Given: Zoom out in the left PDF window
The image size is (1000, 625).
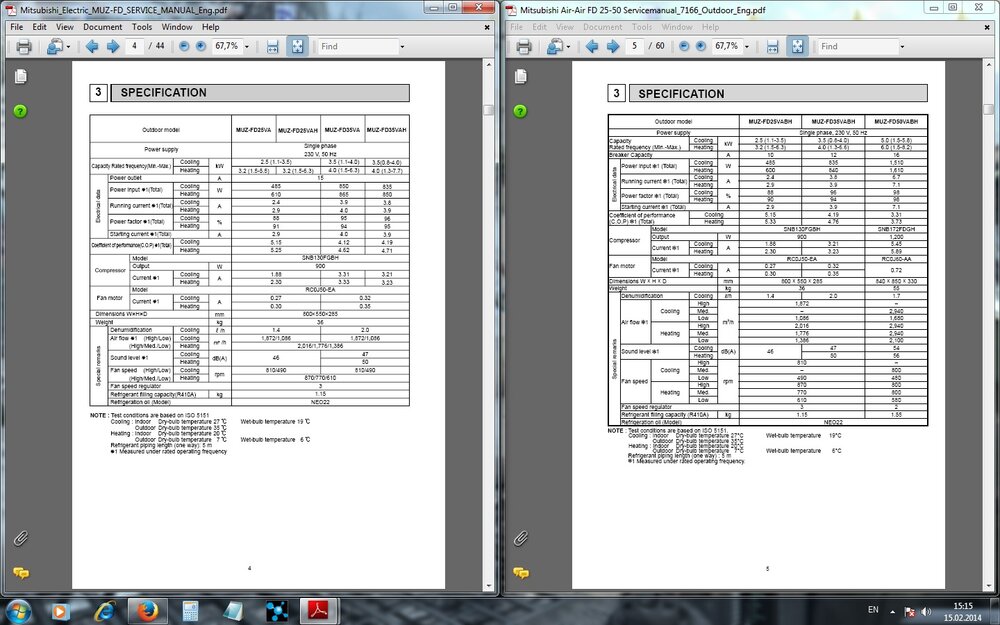Looking at the screenshot, I should pyautogui.click(x=184, y=46).
